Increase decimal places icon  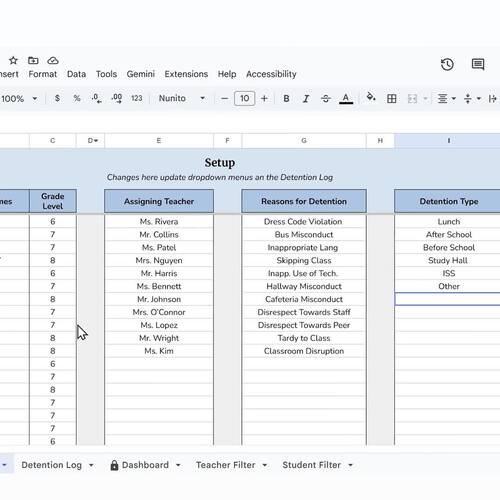coord(117,98)
